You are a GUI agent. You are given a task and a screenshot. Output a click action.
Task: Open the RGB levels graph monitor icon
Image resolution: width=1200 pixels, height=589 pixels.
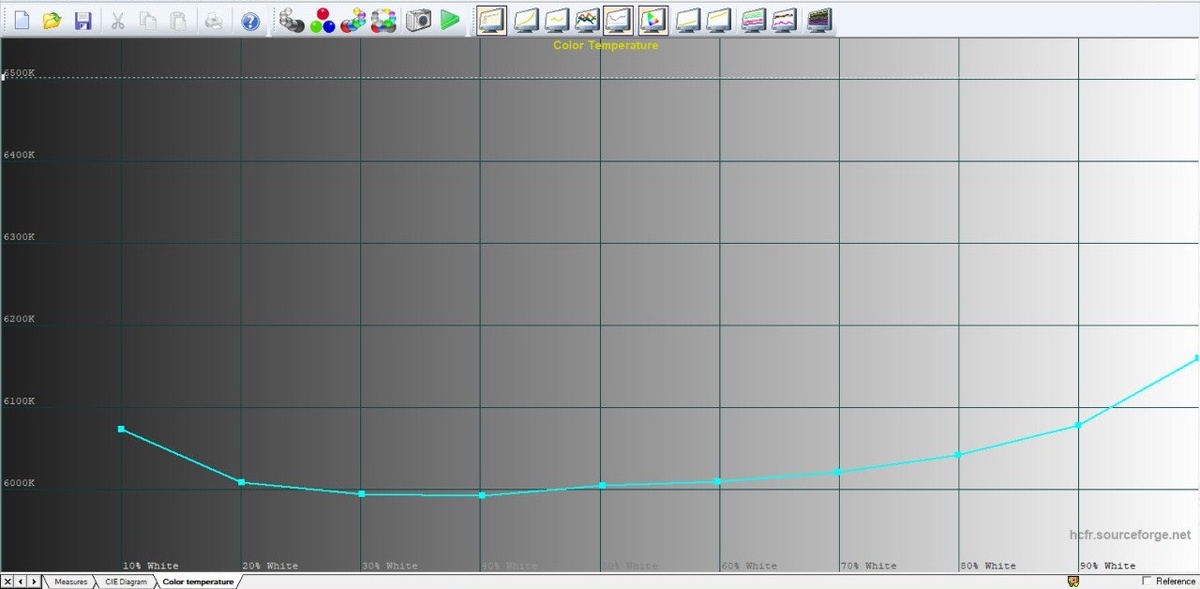pyautogui.click(x=588, y=19)
